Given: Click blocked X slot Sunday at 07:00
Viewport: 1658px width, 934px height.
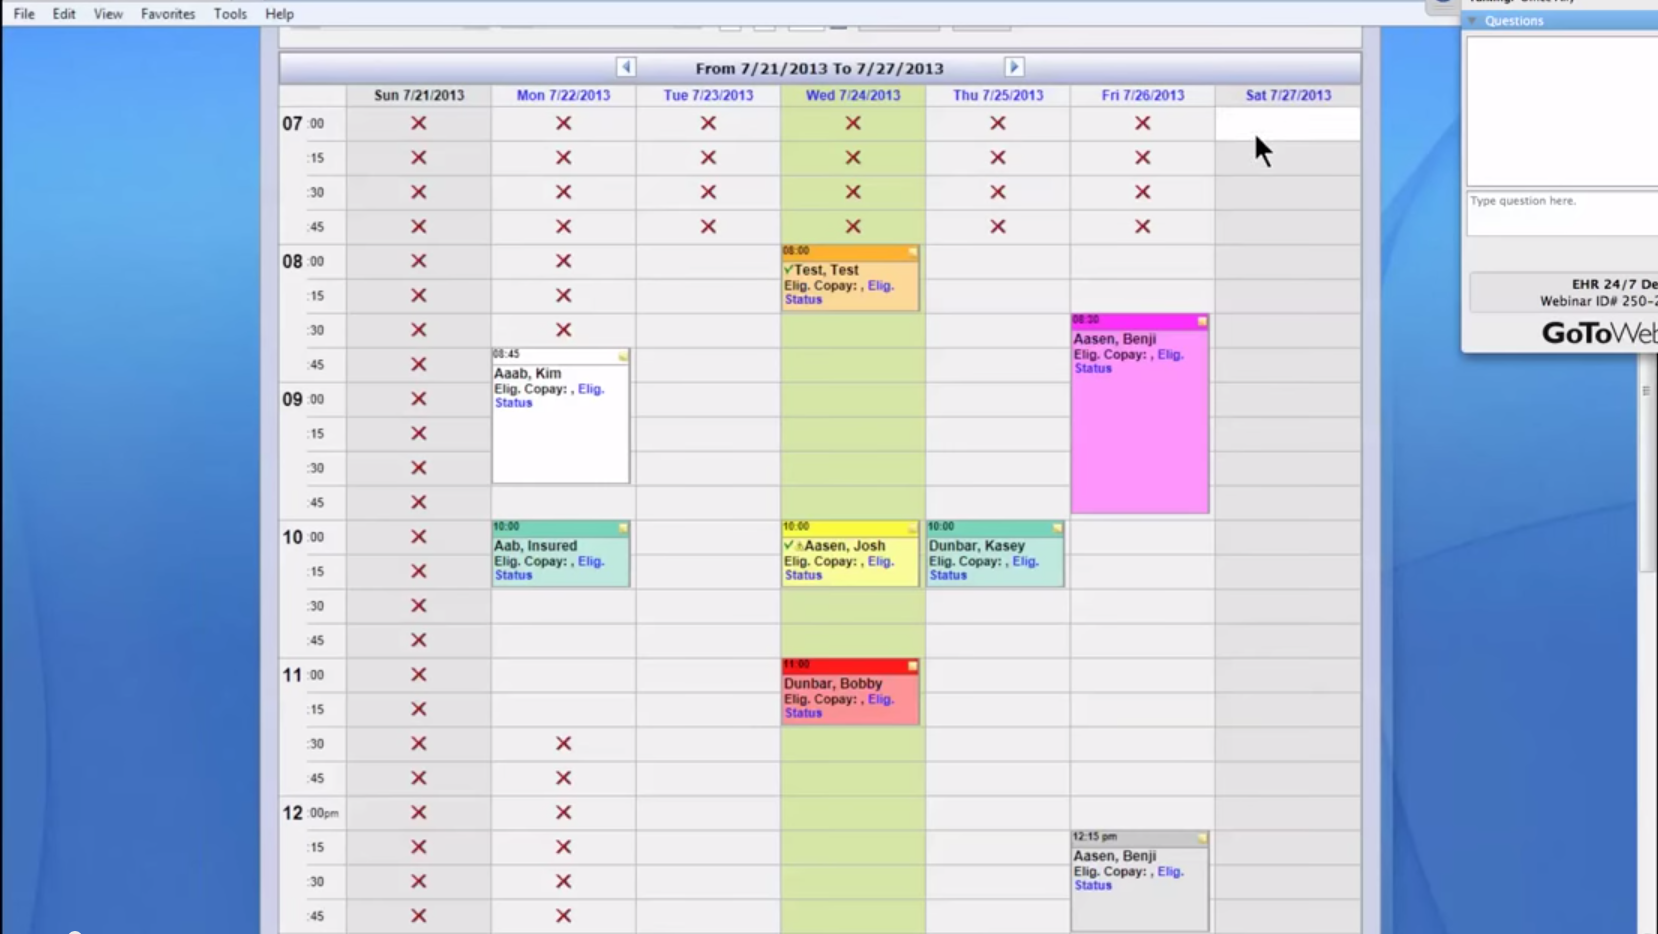Looking at the screenshot, I should tap(419, 123).
